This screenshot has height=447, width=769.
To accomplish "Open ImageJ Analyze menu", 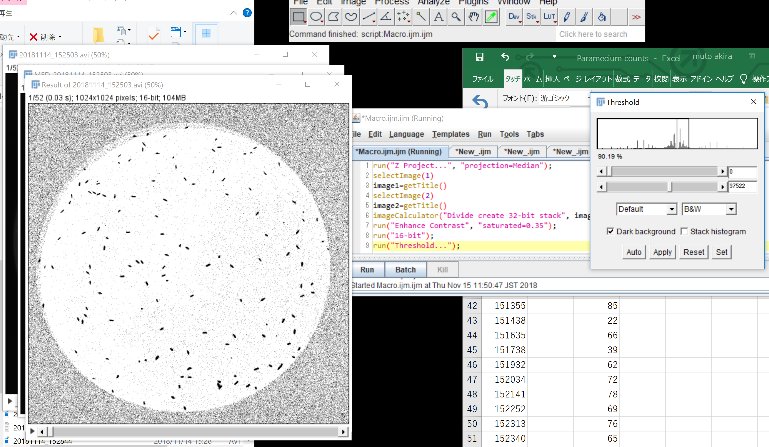I will click(433, 2).
